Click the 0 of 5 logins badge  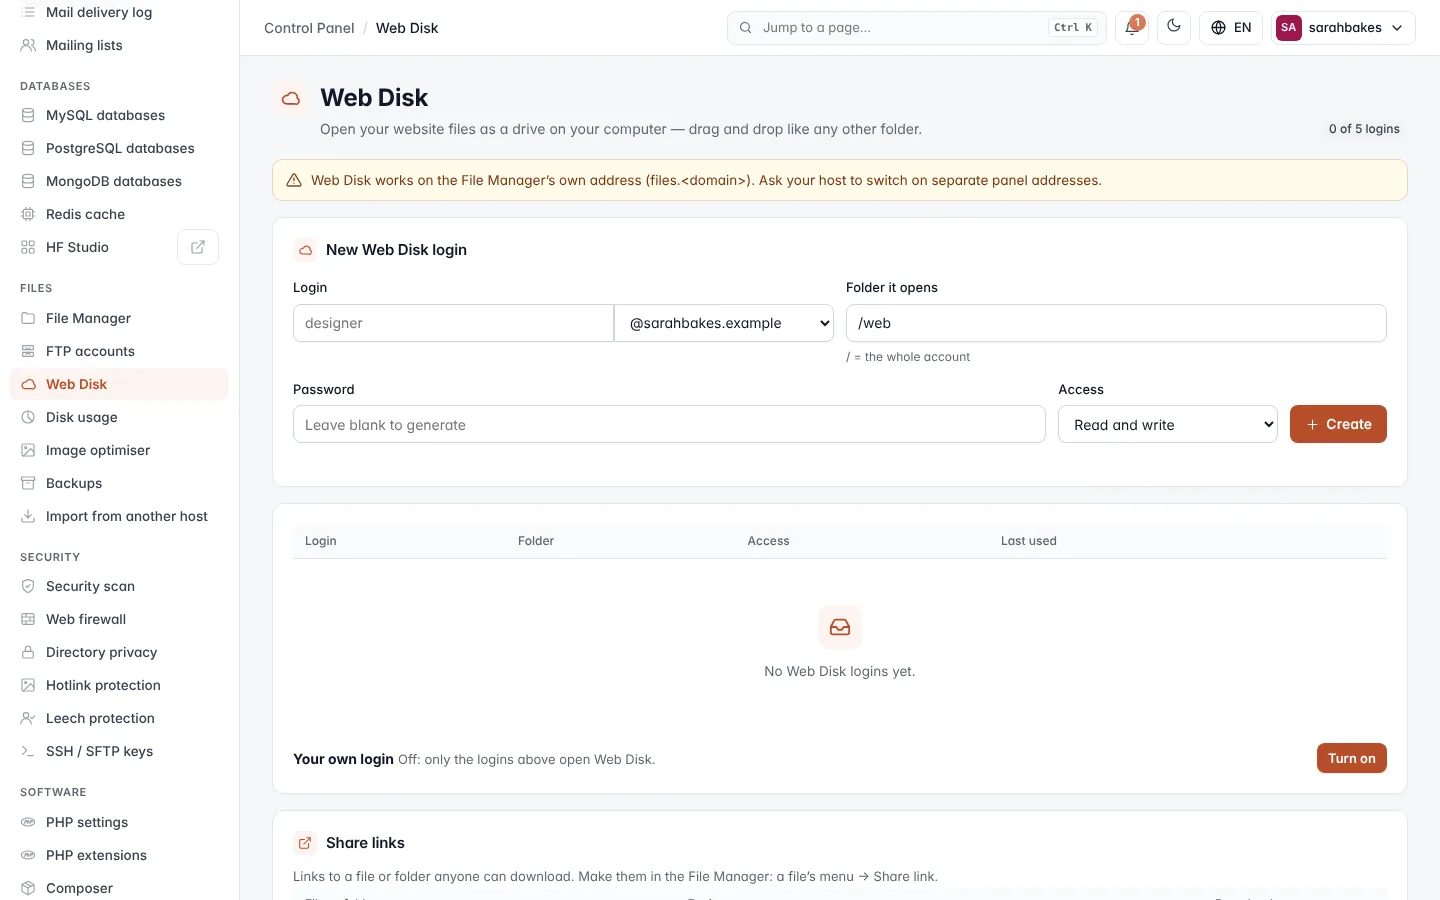pyautogui.click(x=1364, y=129)
